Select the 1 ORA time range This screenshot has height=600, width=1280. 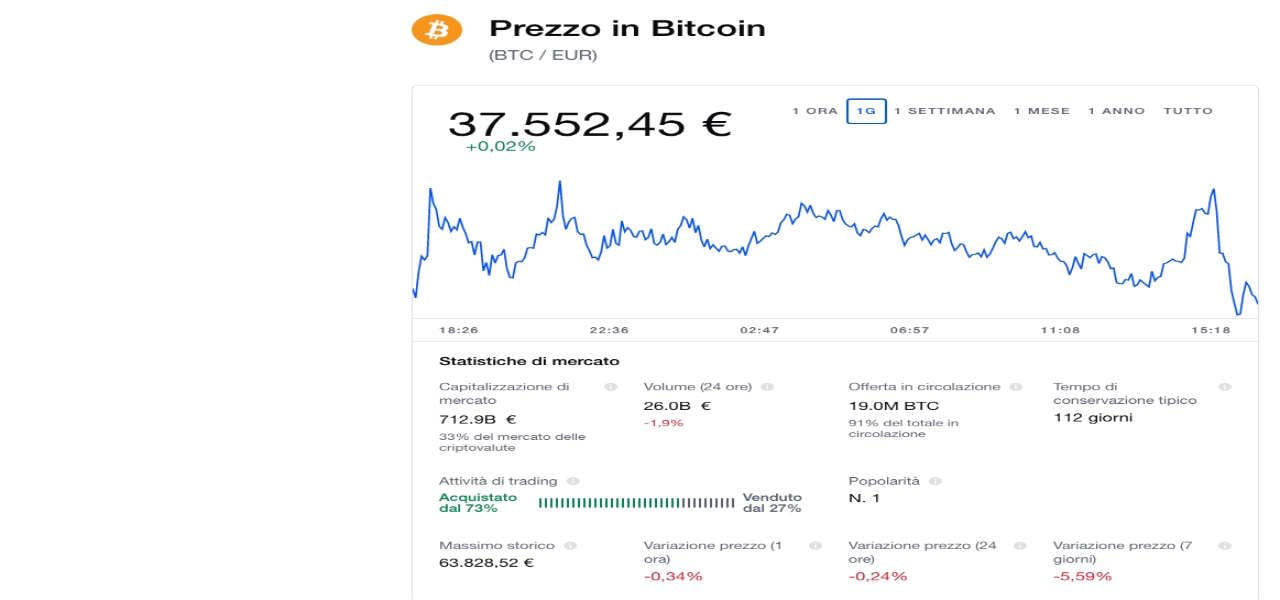[815, 111]
